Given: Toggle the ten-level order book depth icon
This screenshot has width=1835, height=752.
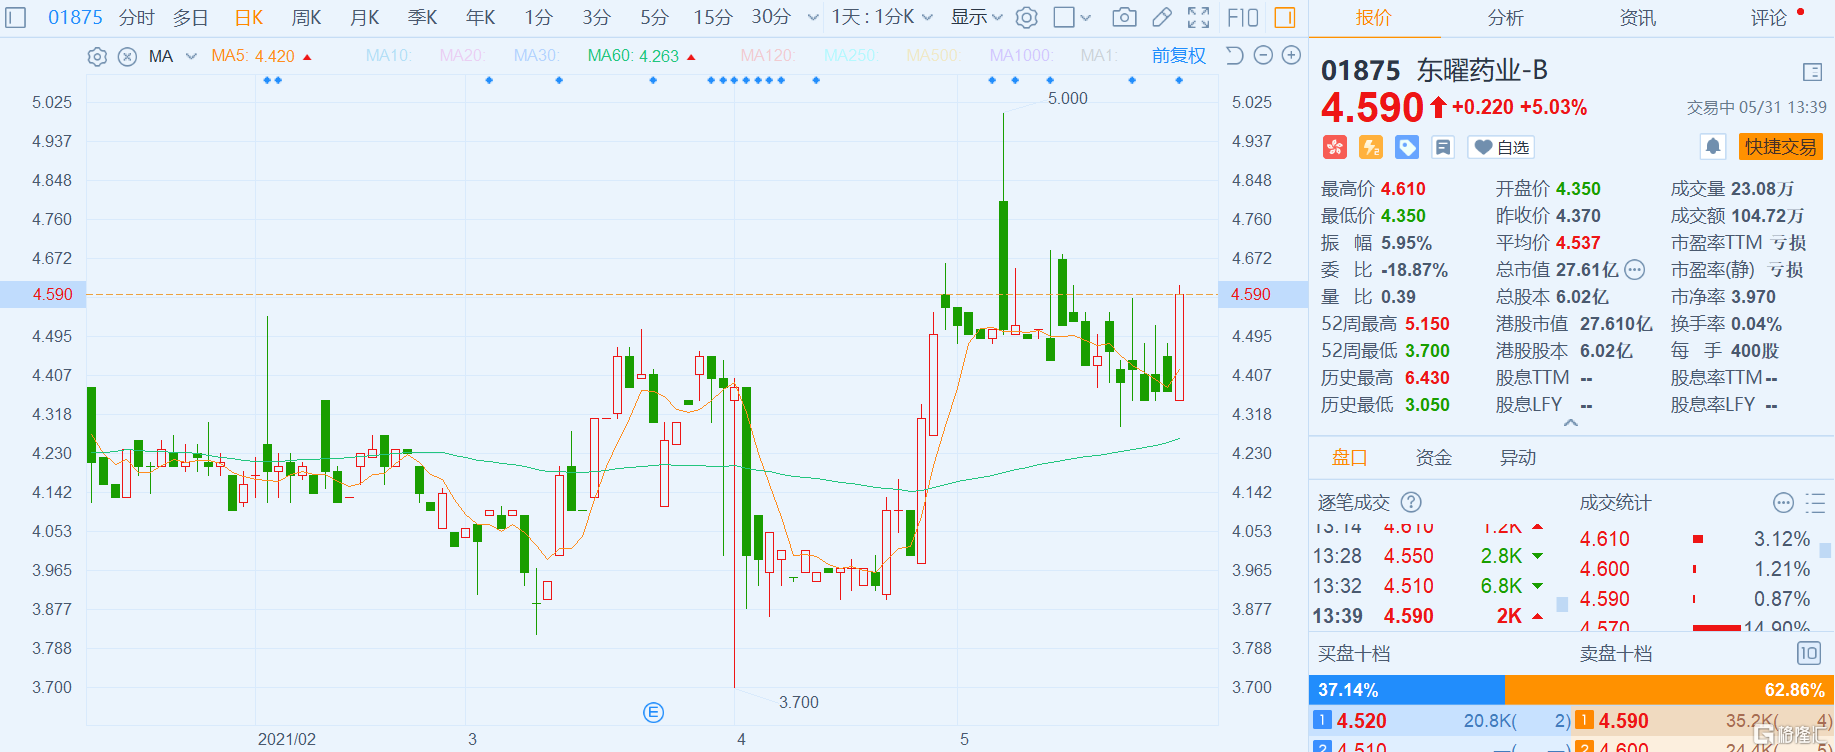Looking at the screenshot, I should click(1809, 653).
